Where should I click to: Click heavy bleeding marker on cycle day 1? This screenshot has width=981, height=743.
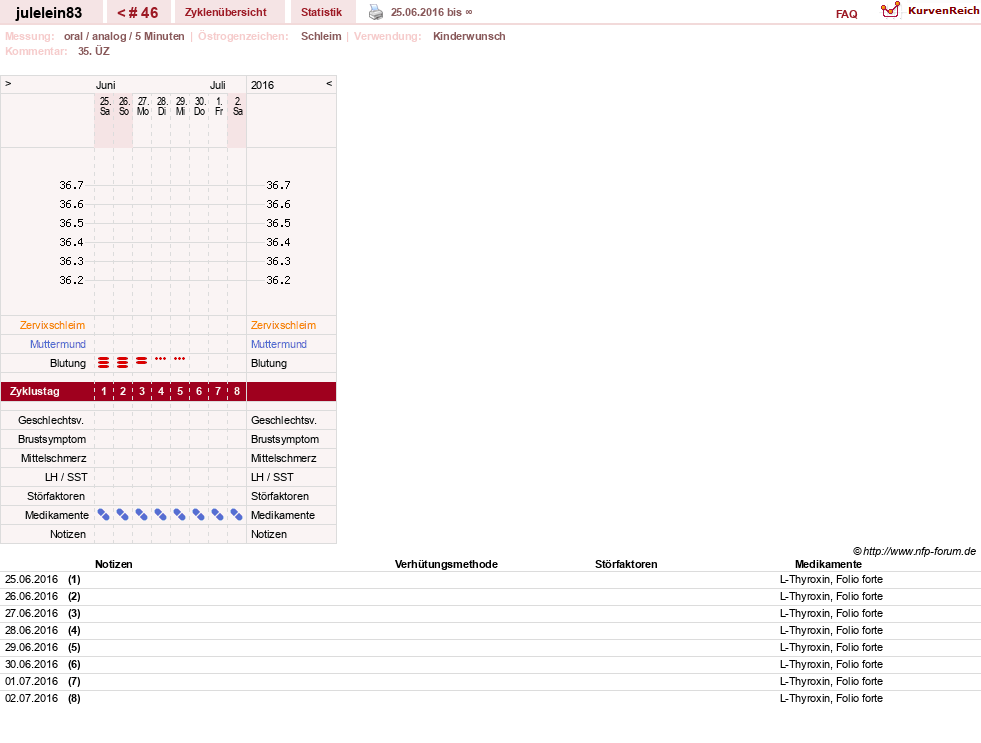(104, 362)
